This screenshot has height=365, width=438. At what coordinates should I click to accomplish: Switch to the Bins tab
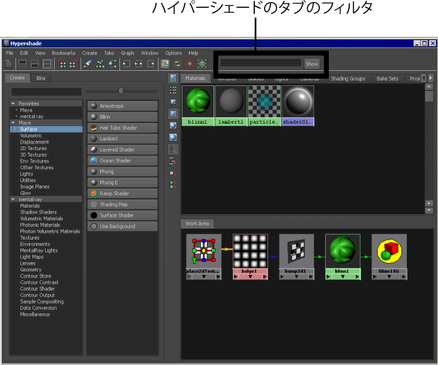point(41,78)
